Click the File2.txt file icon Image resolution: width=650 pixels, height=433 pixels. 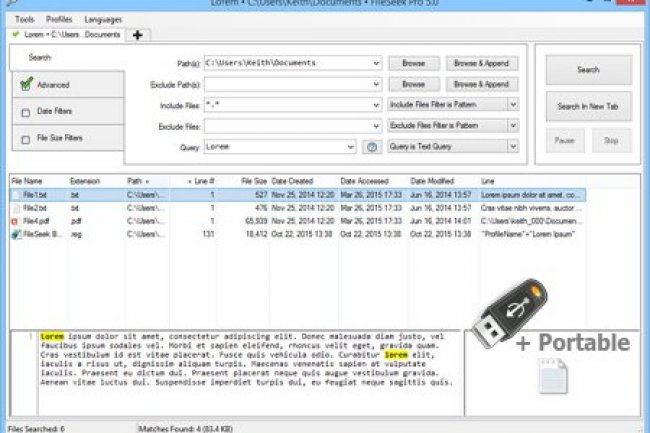[x=16, y=208]
